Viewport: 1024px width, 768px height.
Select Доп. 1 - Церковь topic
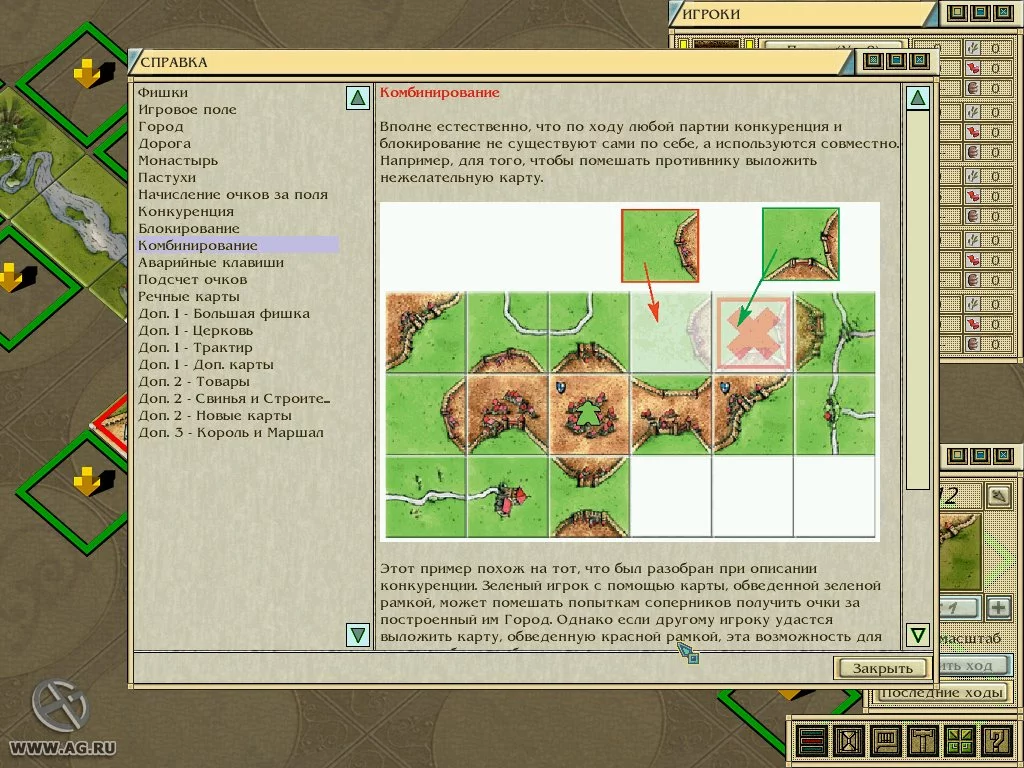195,330
